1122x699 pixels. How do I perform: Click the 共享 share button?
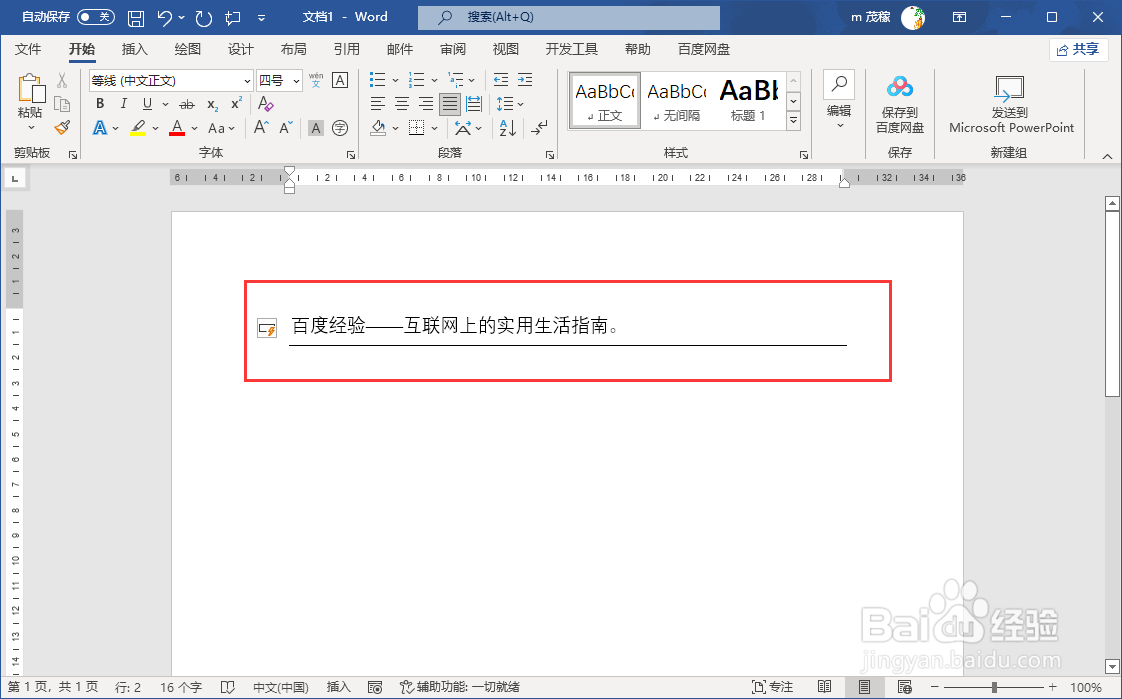pos(1078,49)
